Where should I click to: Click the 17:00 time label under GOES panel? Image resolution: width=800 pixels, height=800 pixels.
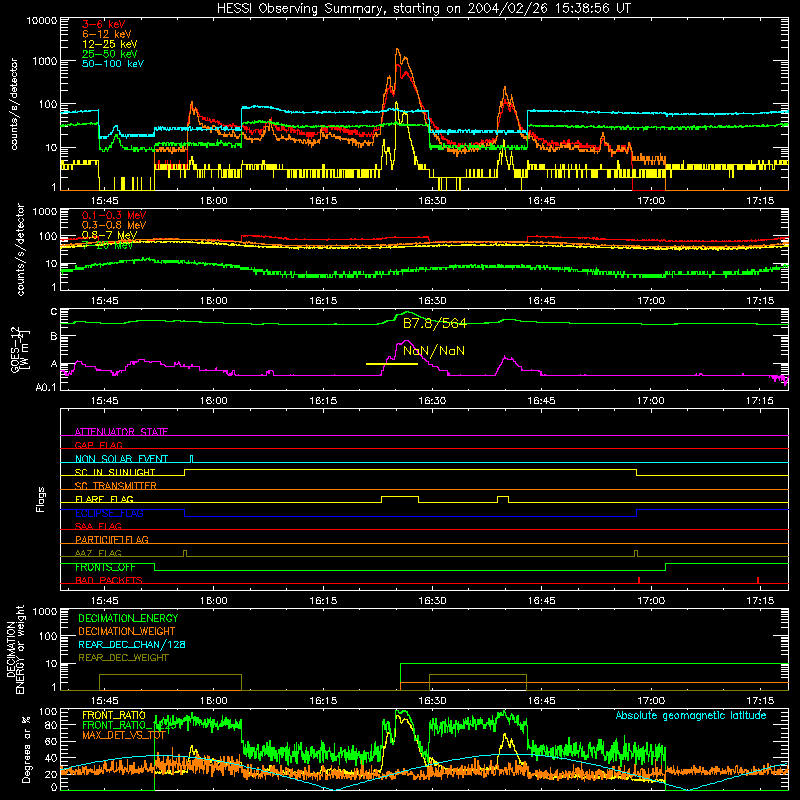coord(651,401)
